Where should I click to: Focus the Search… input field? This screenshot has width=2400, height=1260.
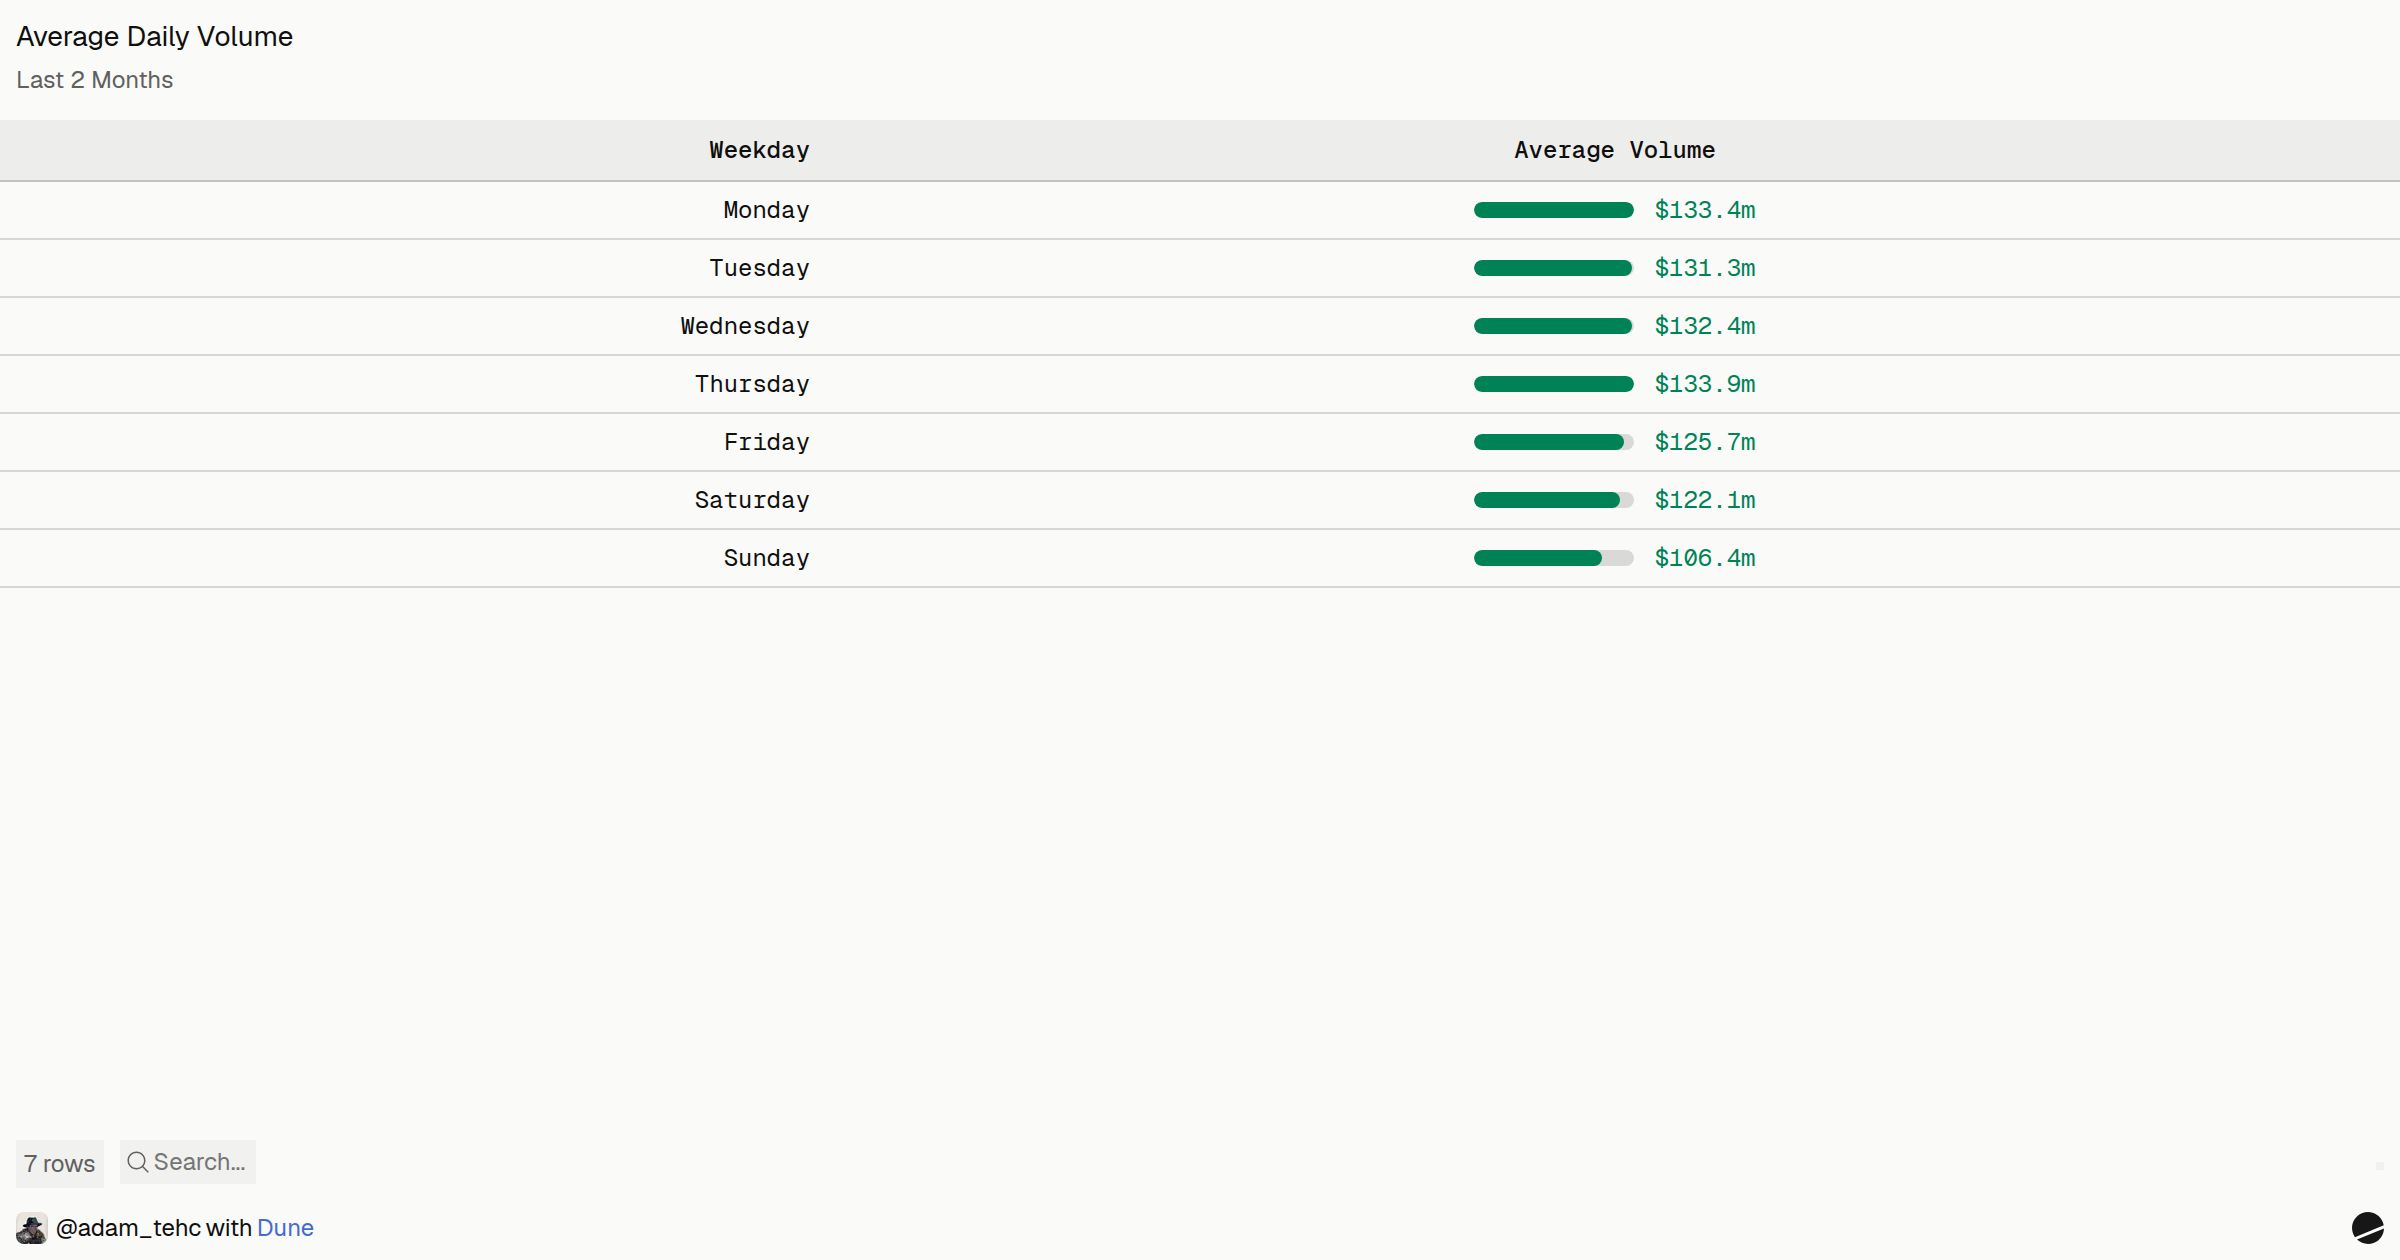(x=188, y=1162)
